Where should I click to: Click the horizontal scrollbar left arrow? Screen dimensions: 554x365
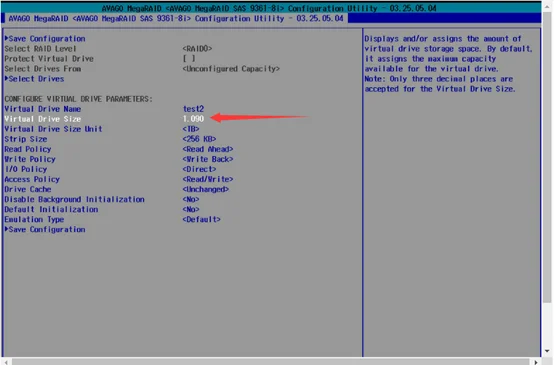6,362
